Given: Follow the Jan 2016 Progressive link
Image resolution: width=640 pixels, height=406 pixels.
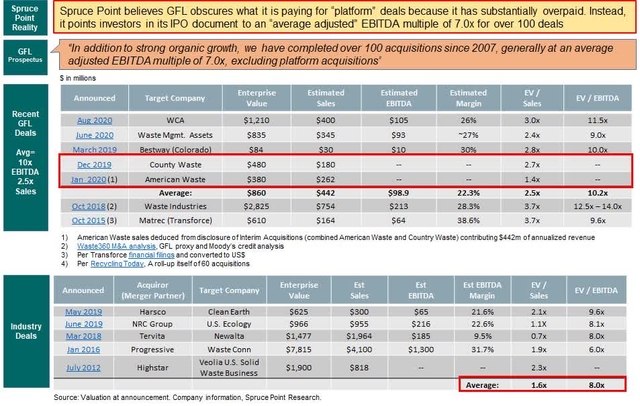Looking at the screenshot, I should [84, 350].
